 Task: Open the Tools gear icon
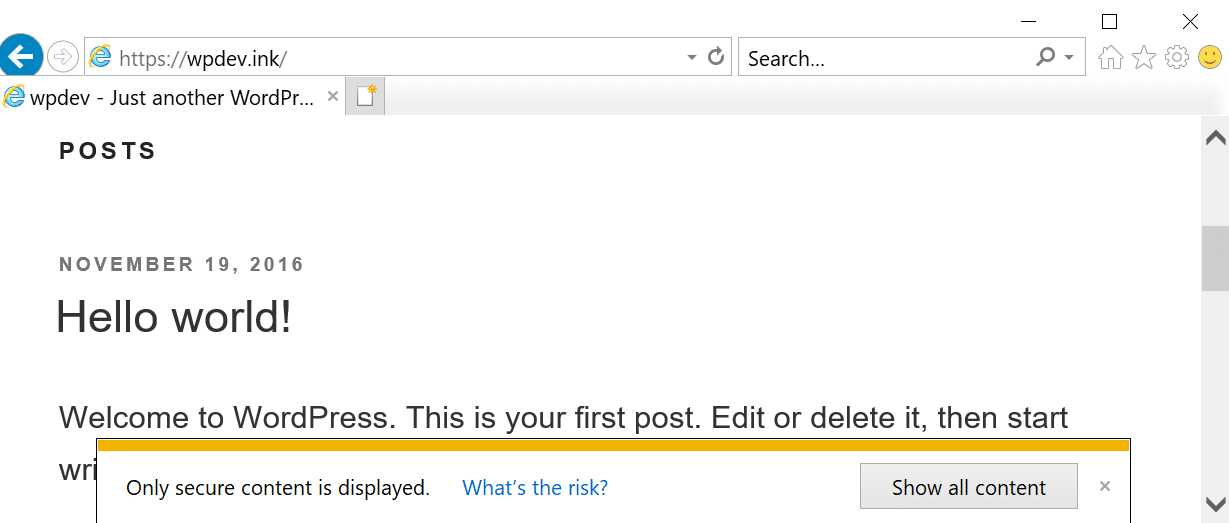(1177, 58)
